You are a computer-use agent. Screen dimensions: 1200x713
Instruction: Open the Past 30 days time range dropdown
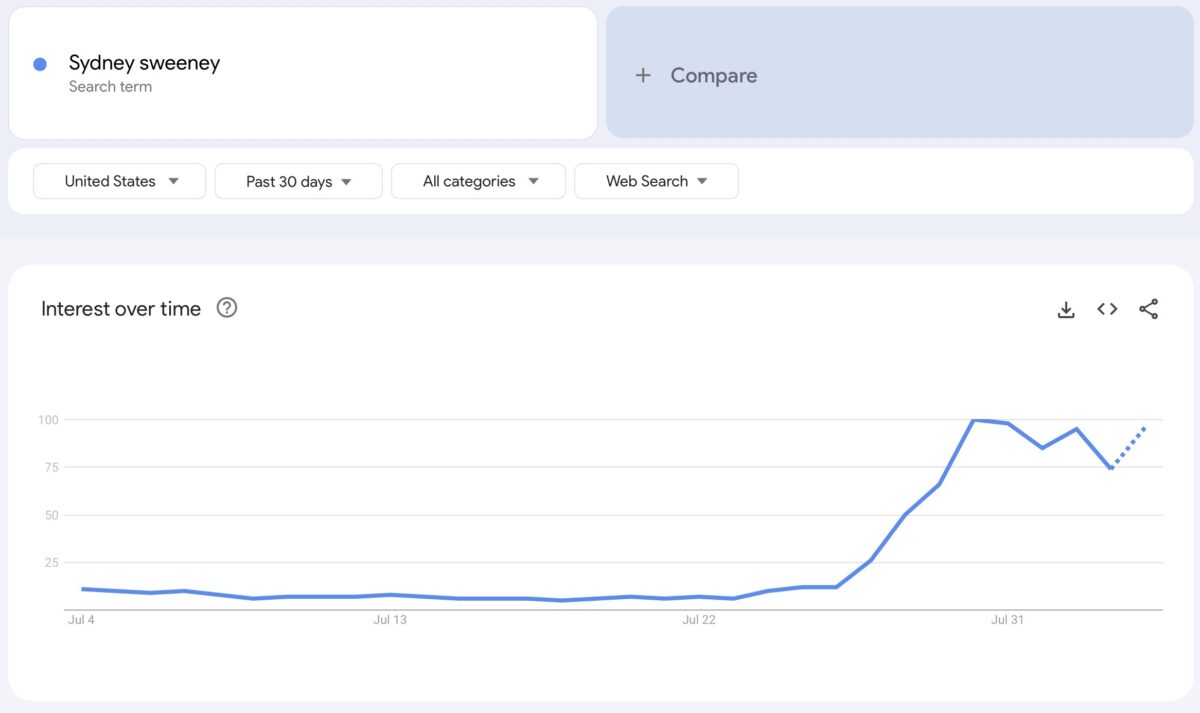[x=298, y=181]
